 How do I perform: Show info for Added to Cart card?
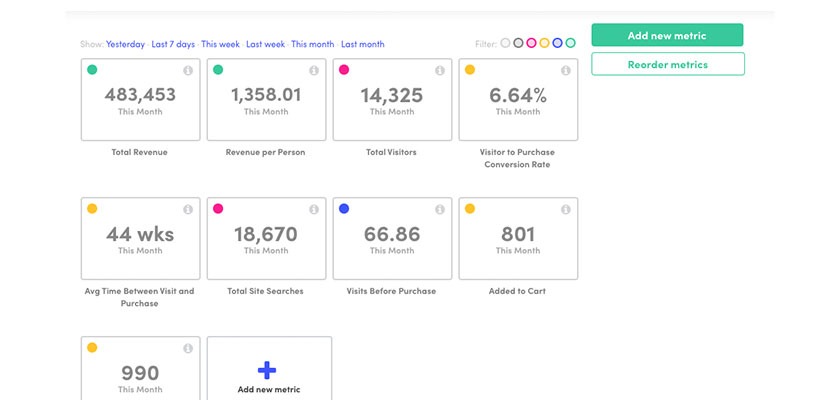pos(565,210)
